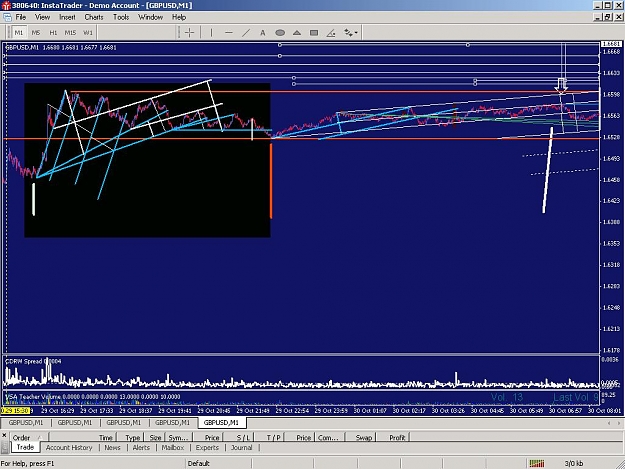
Task: Open the Window menu
Action: coord(150,17)
